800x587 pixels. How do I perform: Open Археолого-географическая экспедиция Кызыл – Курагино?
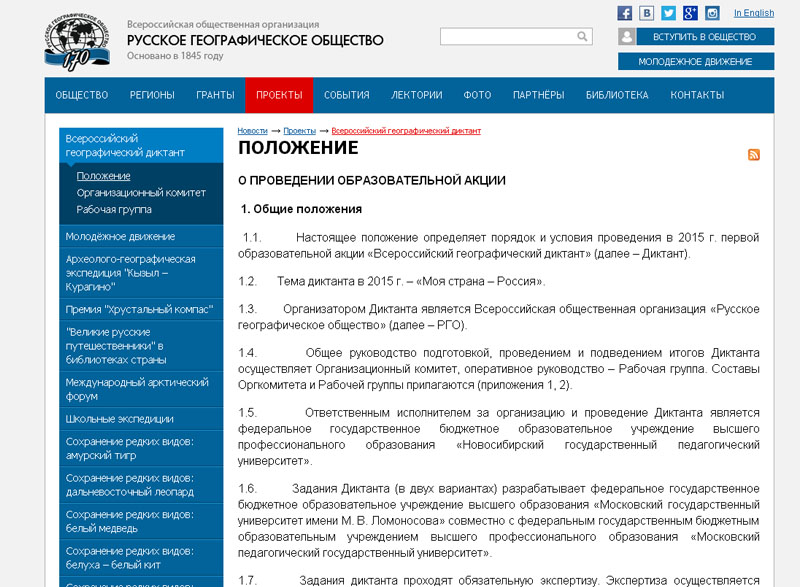pyautogui.click(x=141, y=273)
